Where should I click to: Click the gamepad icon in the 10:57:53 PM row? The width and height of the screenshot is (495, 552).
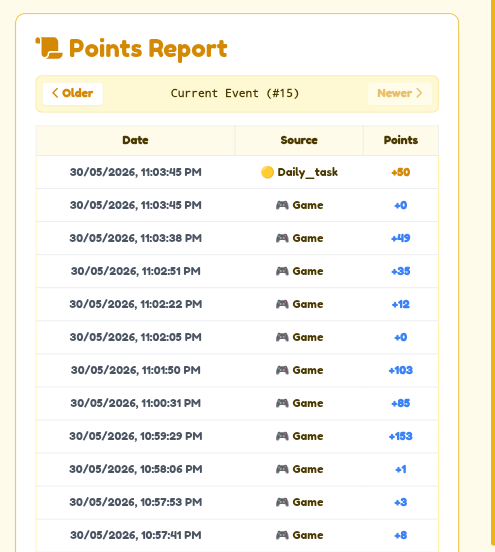pyautogui.click(x=282, y=502)
